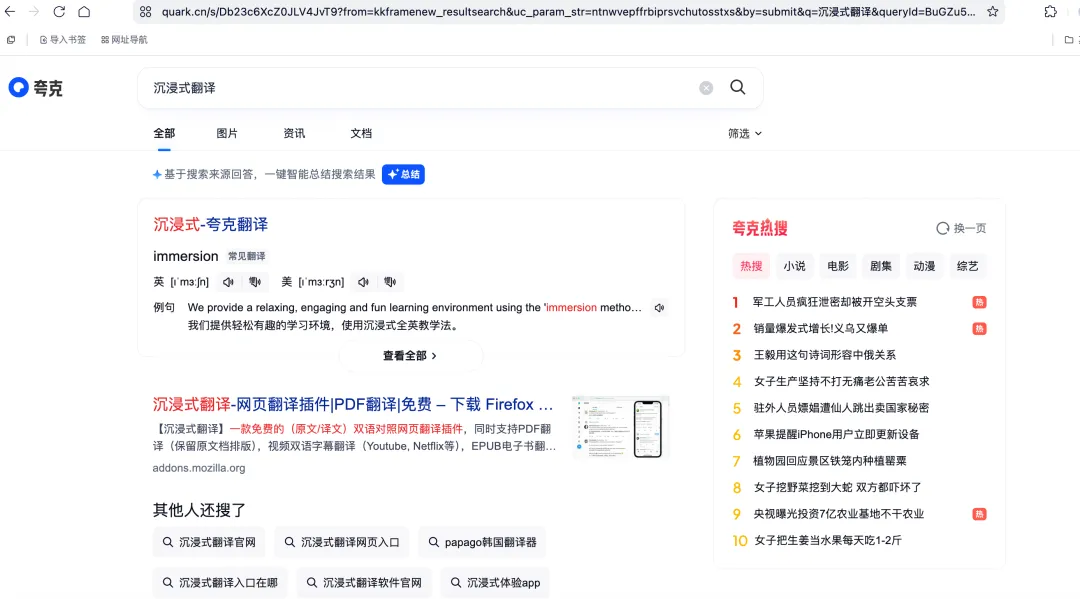The width and height of the screenshot is (1080, 599).
Task: Play American pronunciation of immersion
Action: click(x=363, y=282)
